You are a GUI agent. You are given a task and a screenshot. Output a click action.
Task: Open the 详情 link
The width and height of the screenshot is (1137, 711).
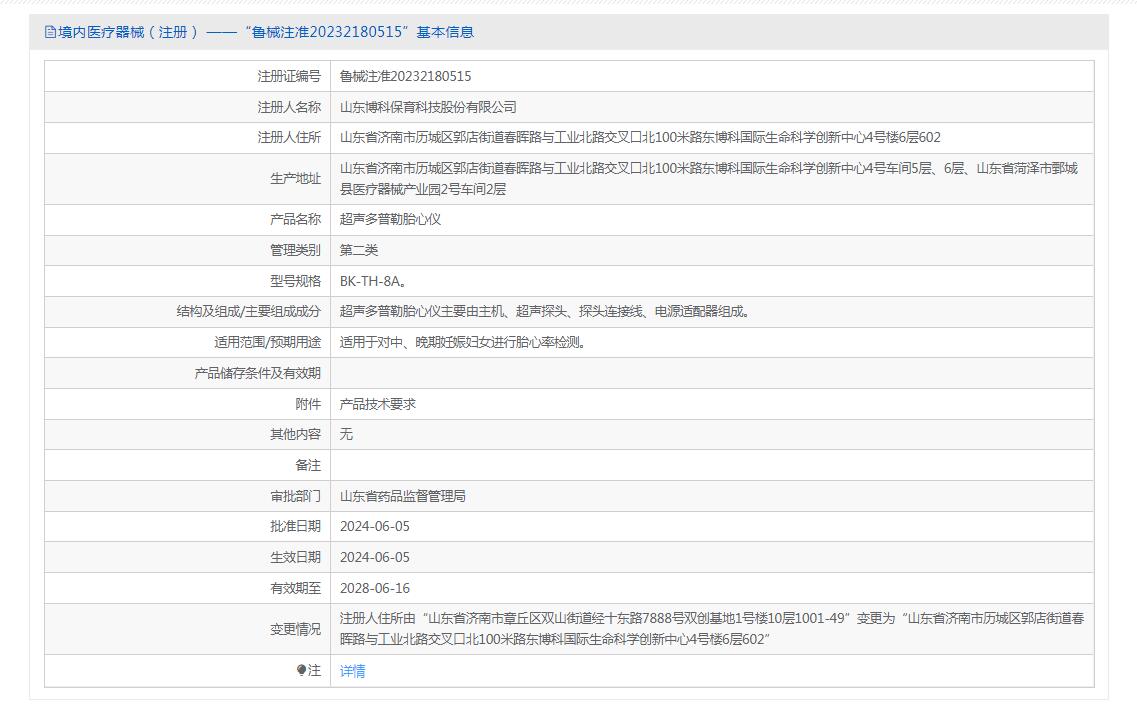[352, 671]
